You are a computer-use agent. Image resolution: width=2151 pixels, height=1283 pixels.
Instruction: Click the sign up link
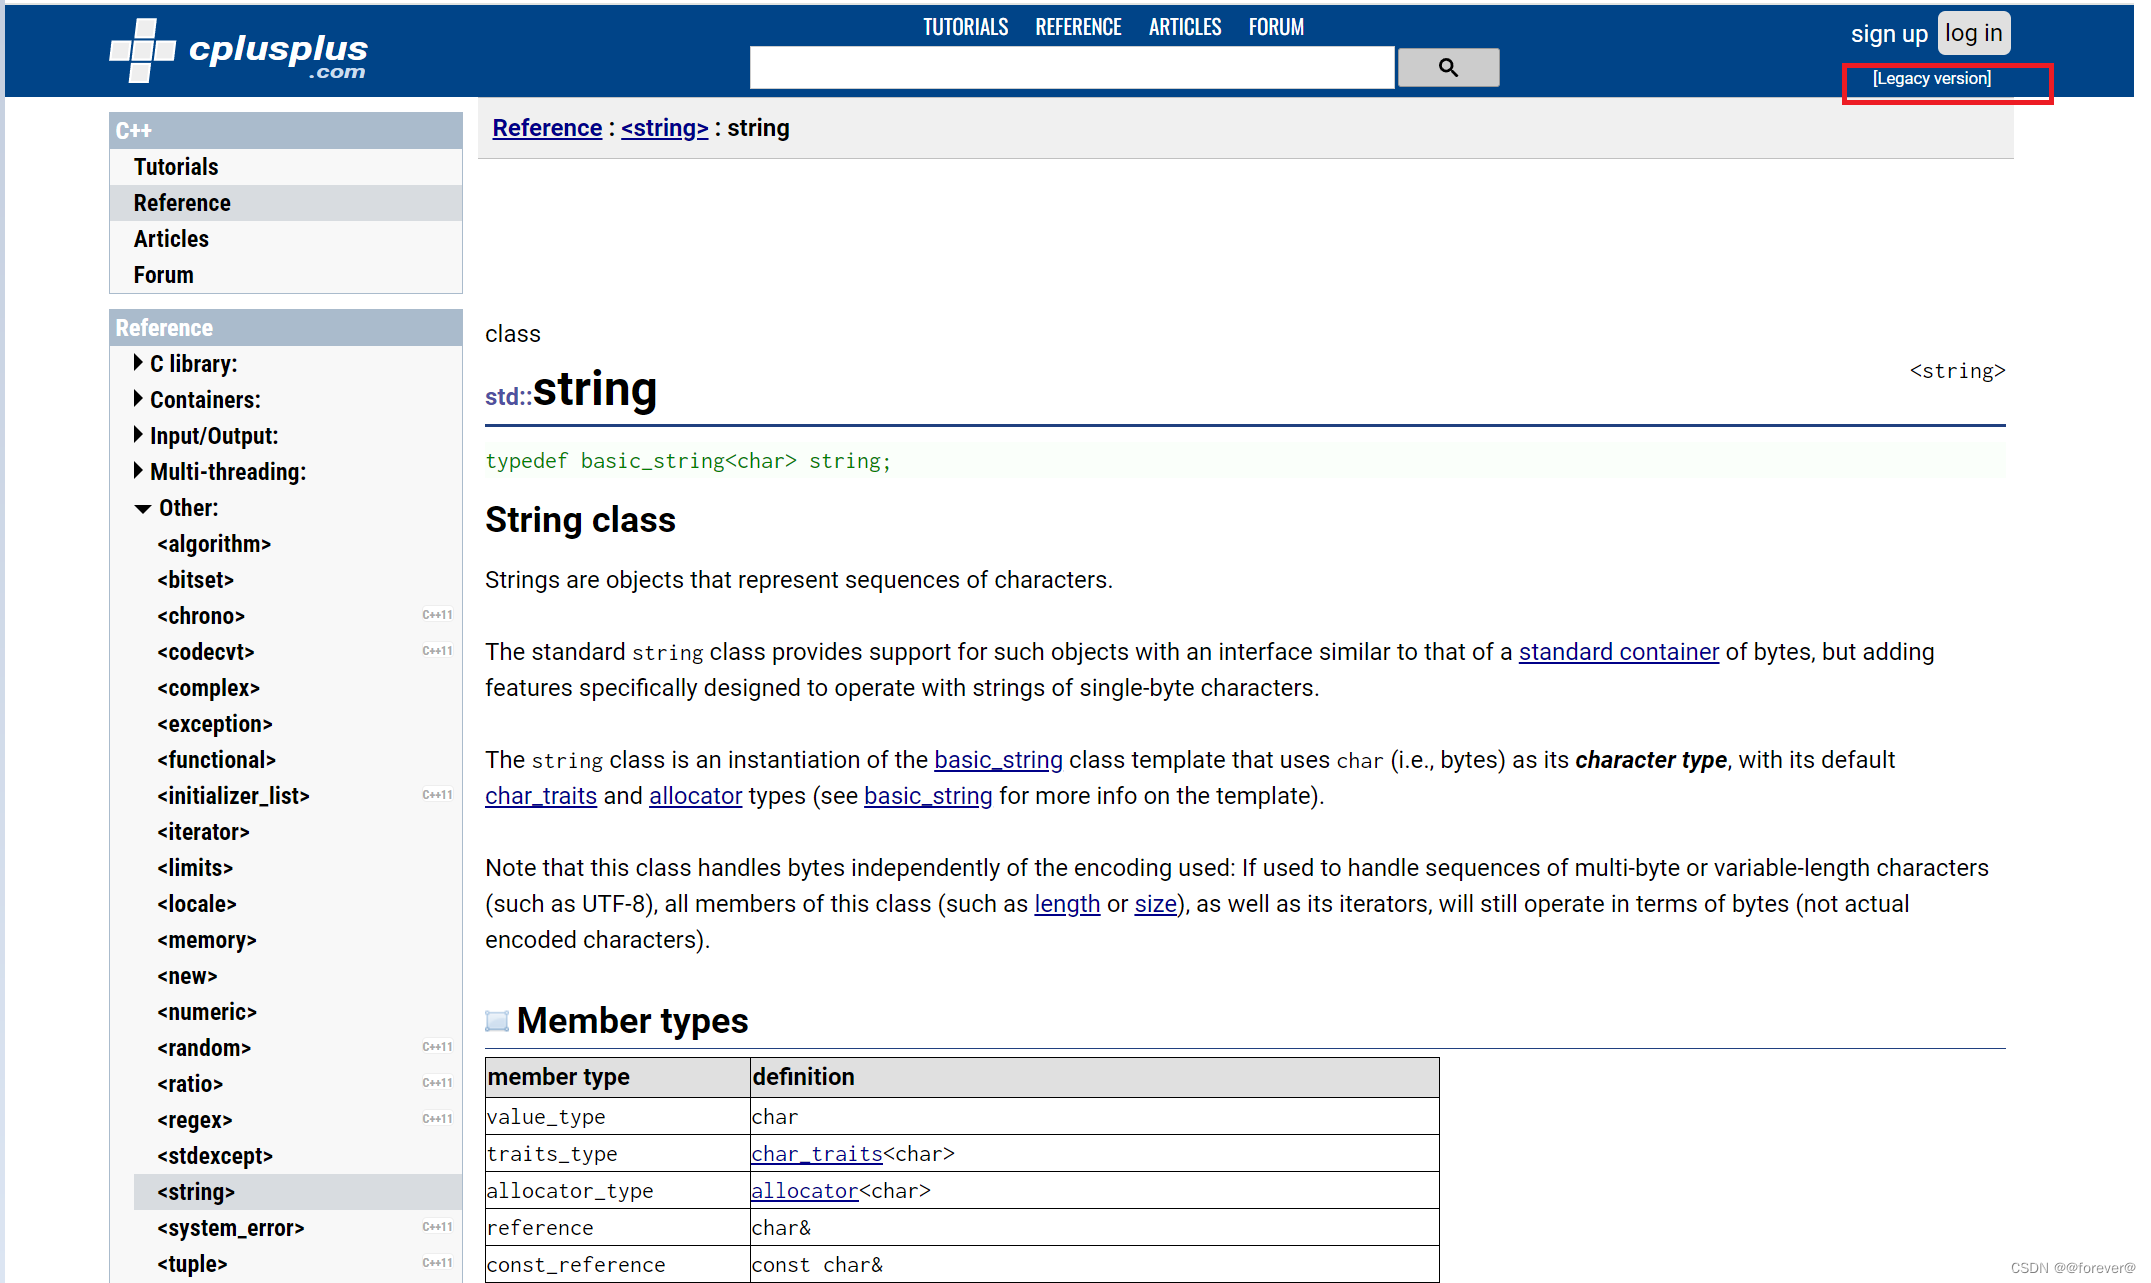pos(1888,34)
